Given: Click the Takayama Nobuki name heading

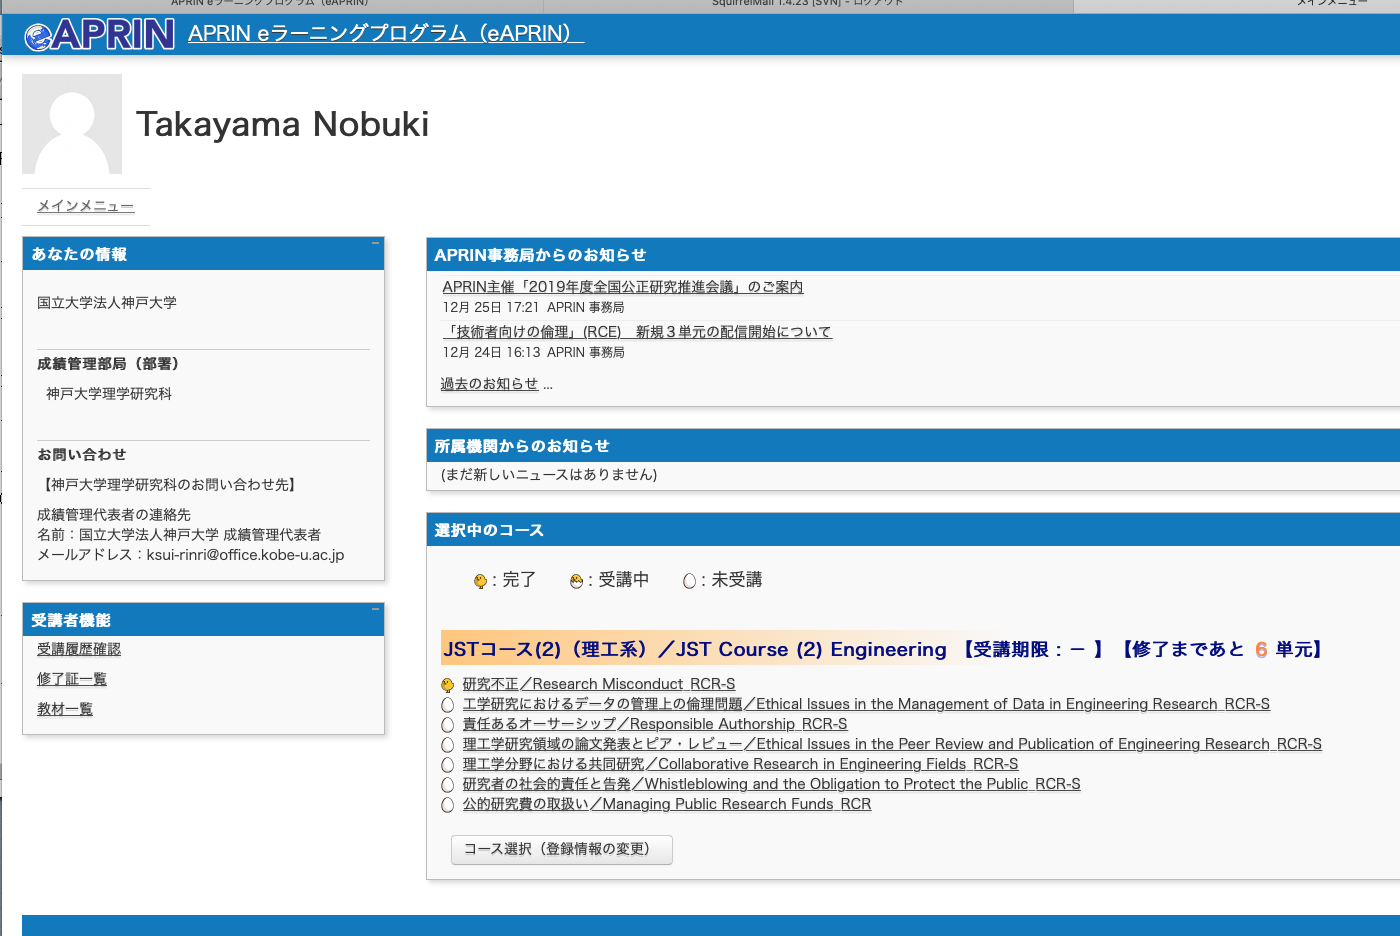Looking at the screenshot, I should click(282, 124).
